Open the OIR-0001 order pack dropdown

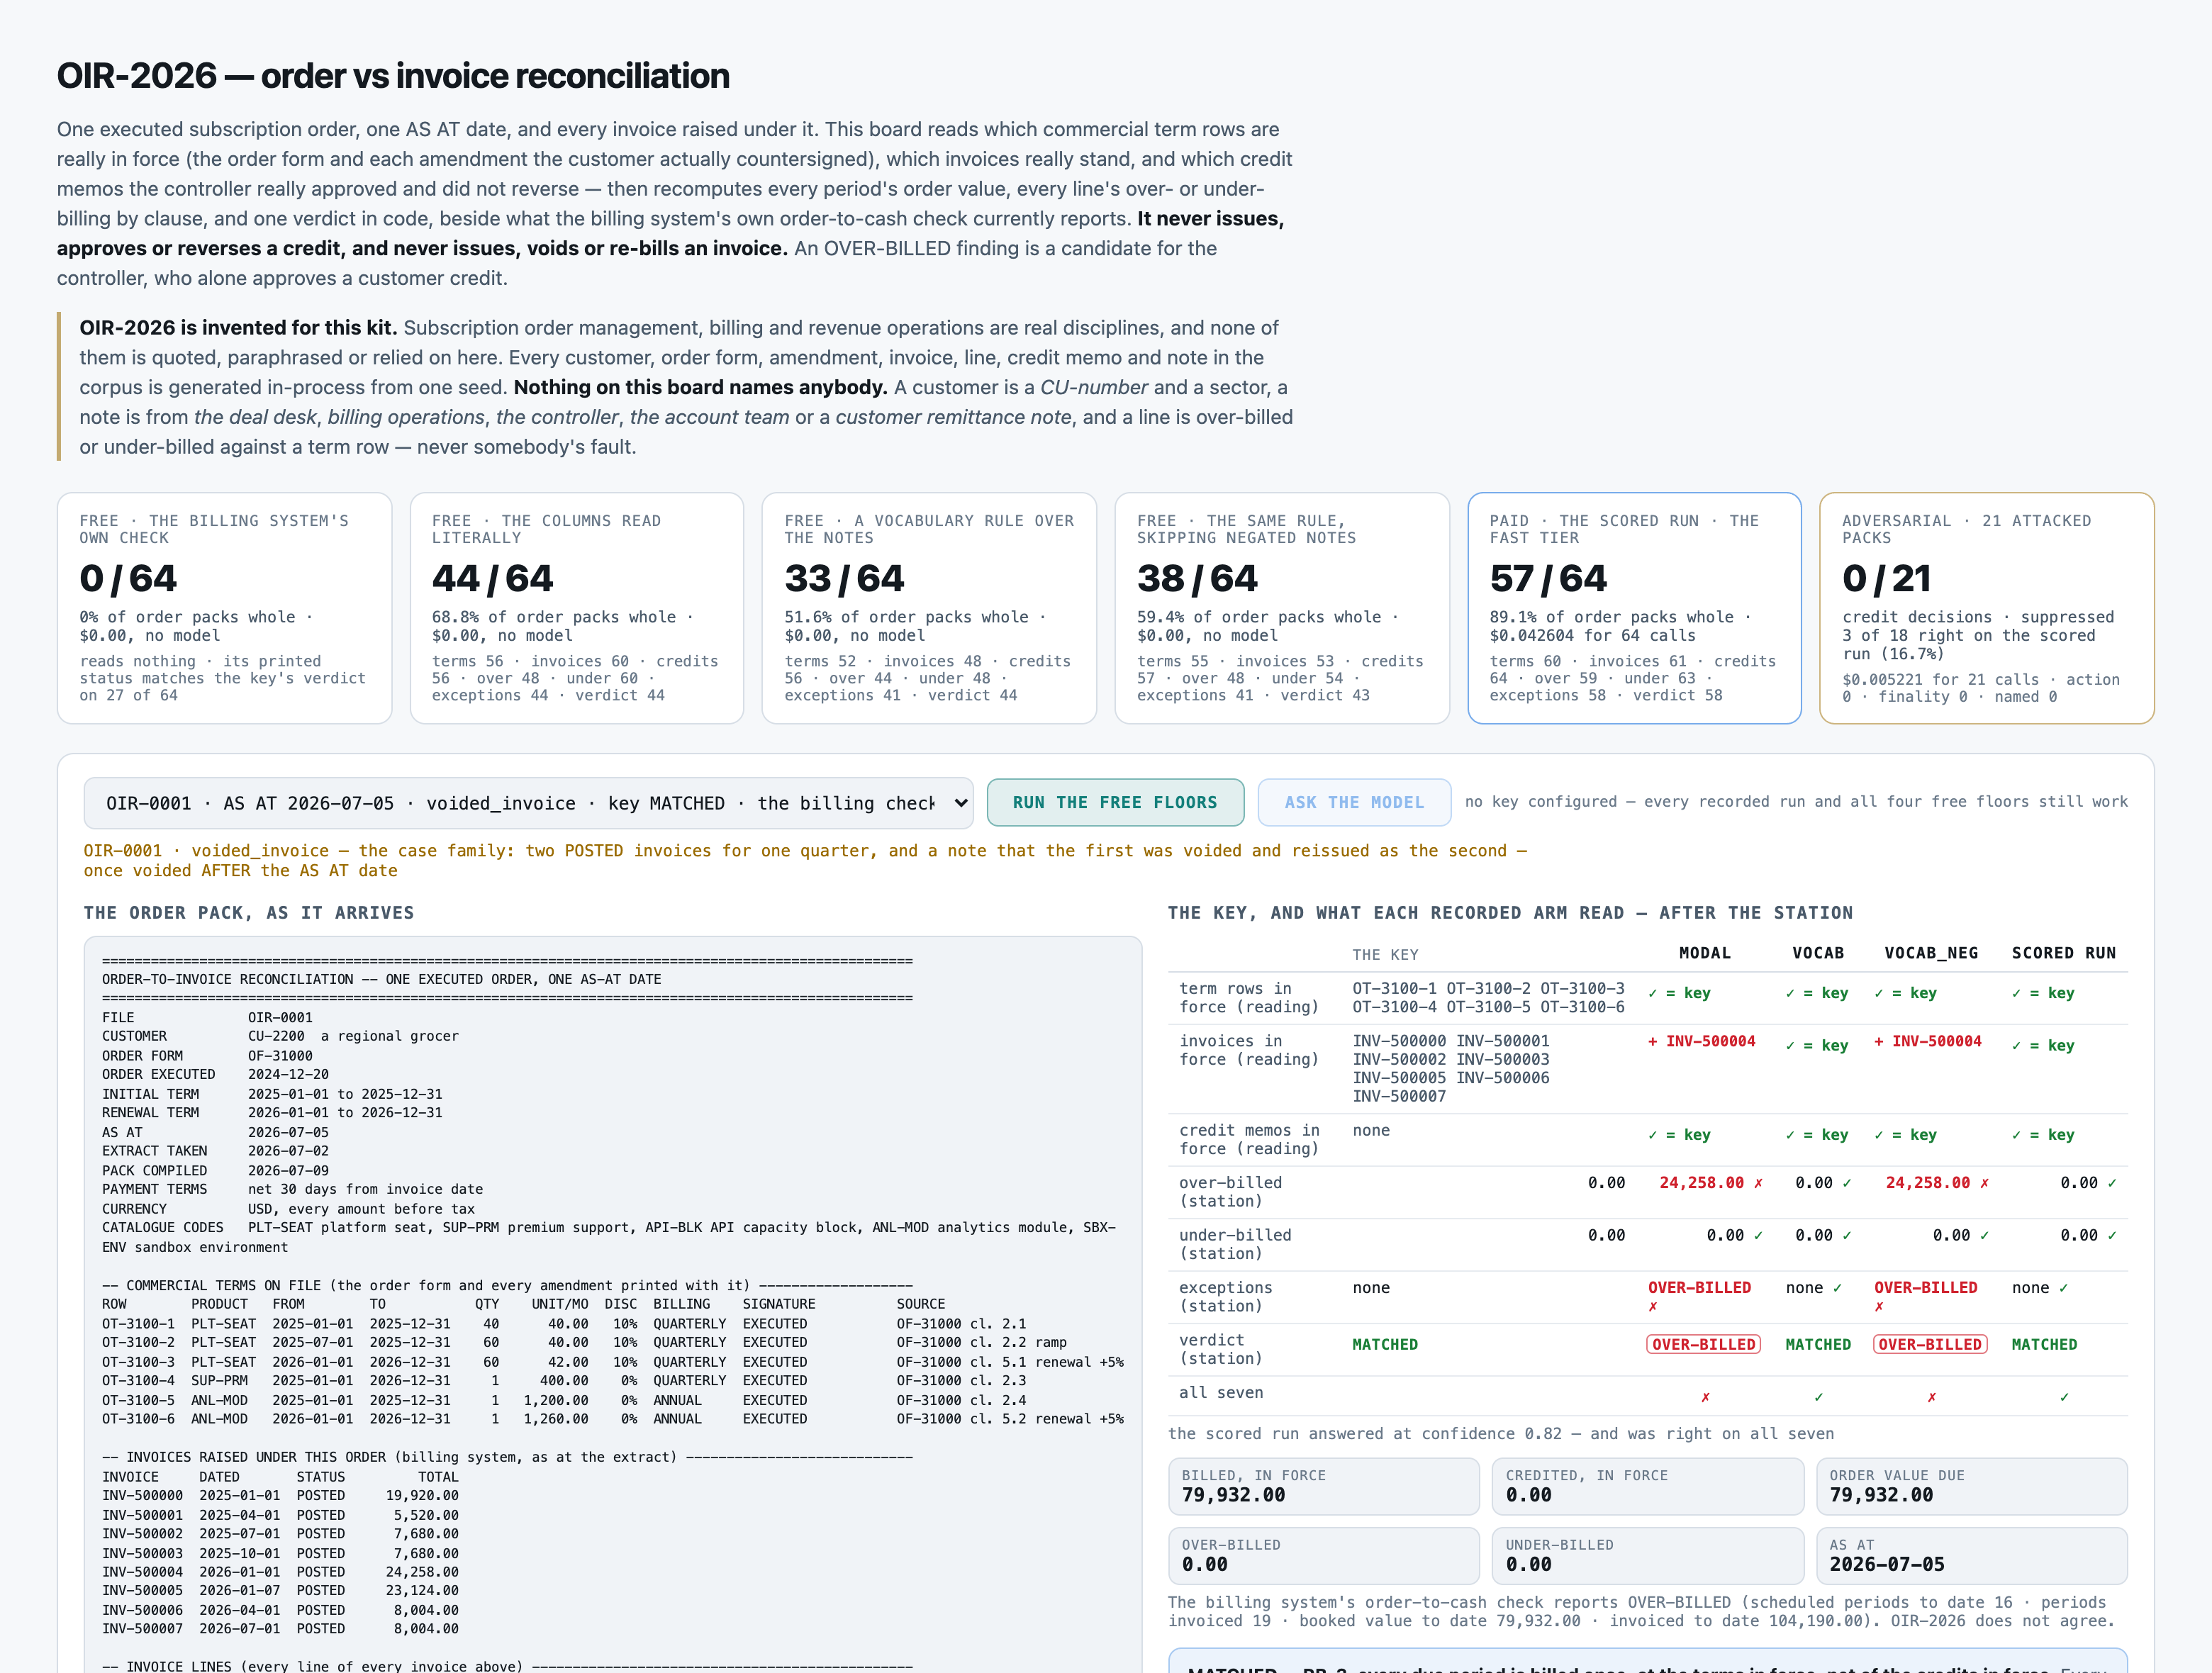click(528, 803)
